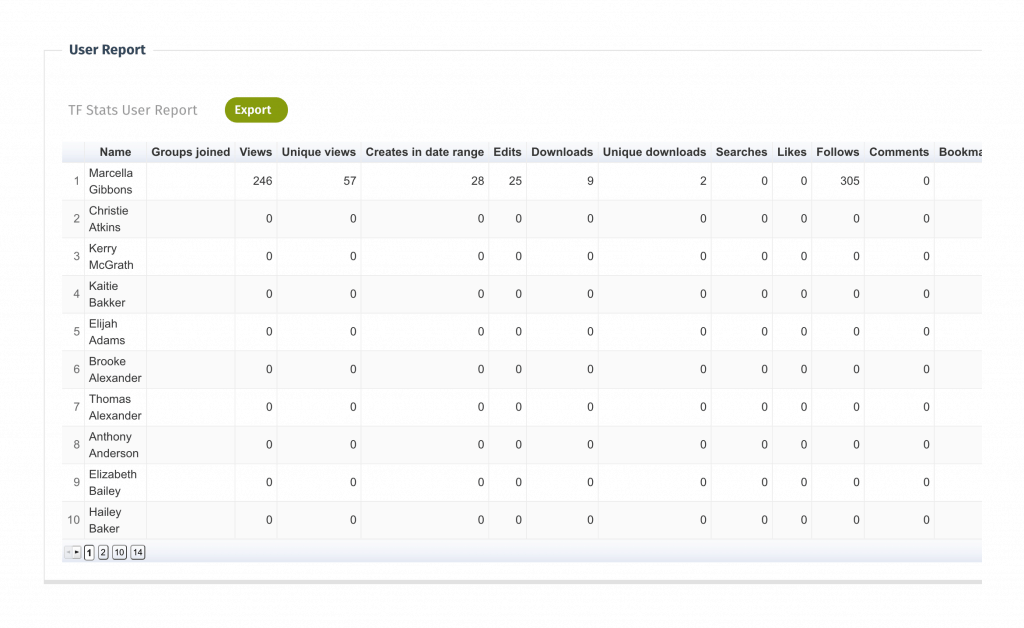Click the Follows value 305
This screenshot has width=1024, height=628.
pos(850,181)
